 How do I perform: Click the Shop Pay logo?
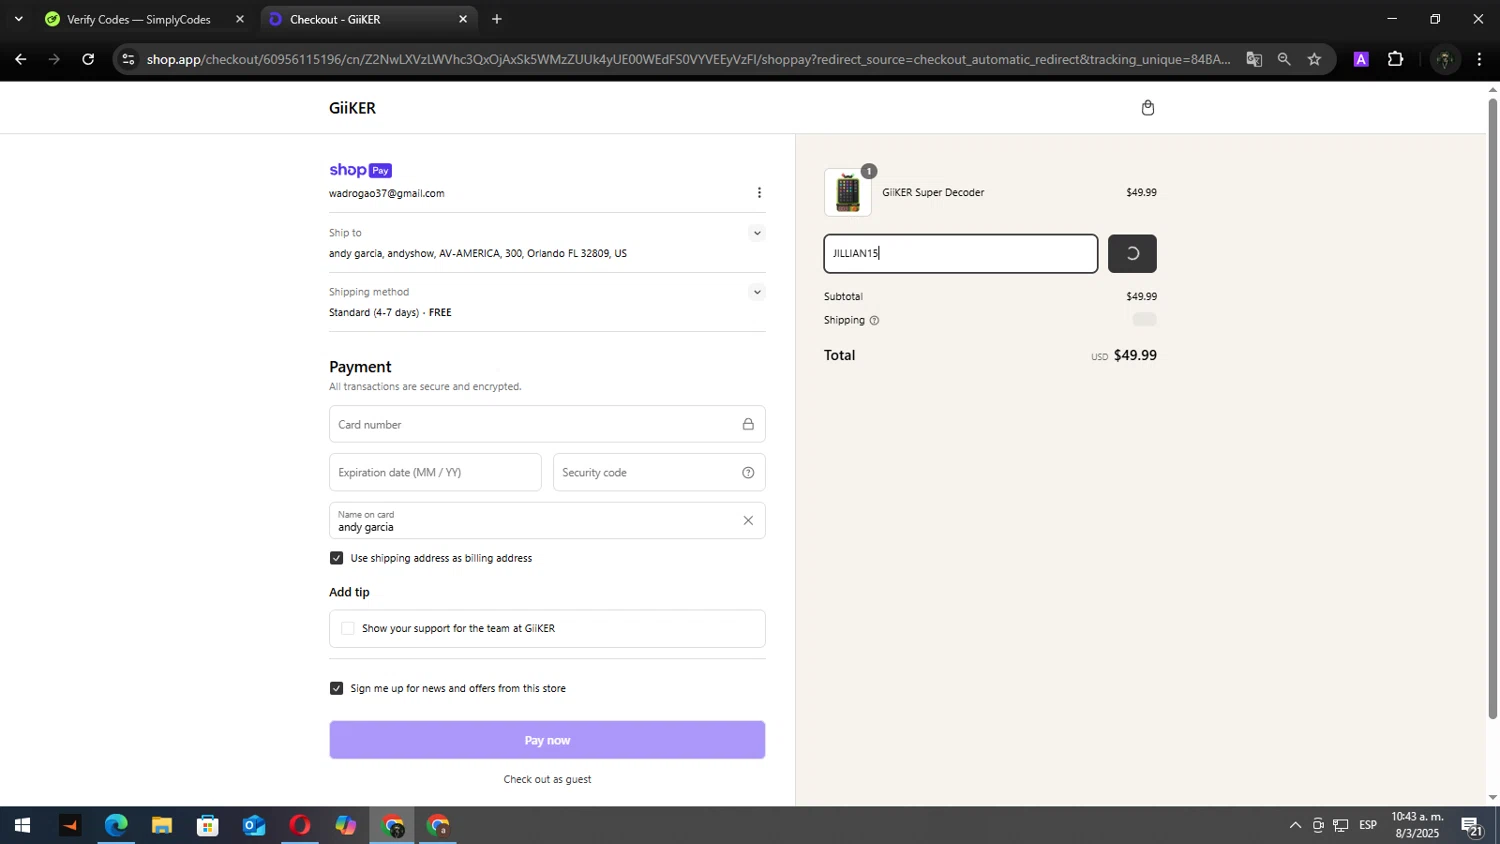pyautogui.click(x=360, y=170)
